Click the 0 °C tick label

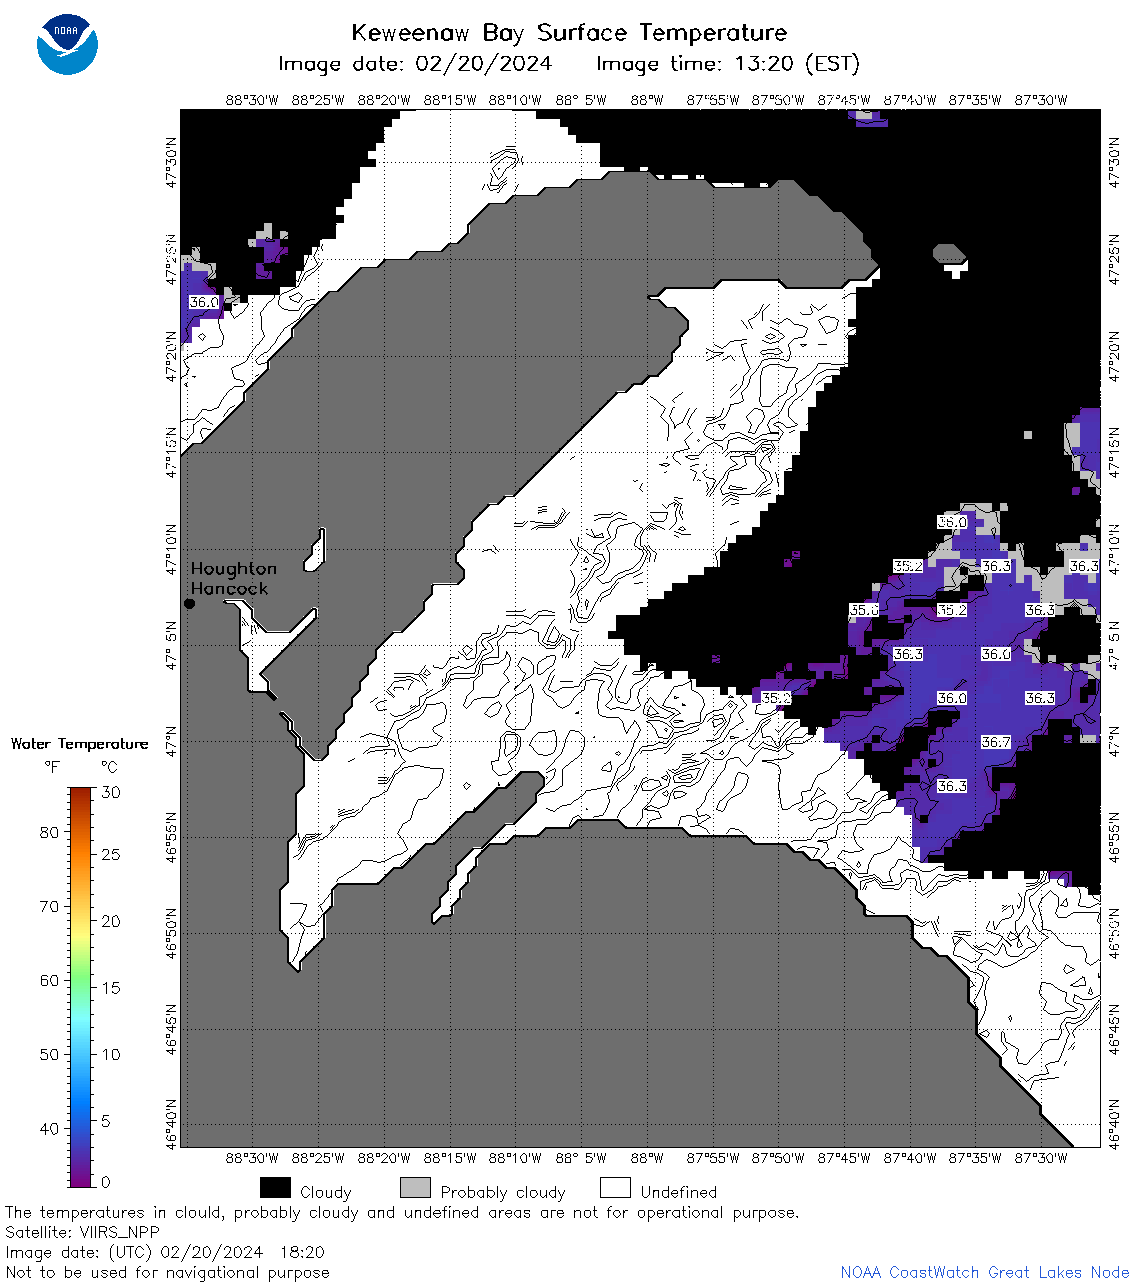click(106, 1182)
